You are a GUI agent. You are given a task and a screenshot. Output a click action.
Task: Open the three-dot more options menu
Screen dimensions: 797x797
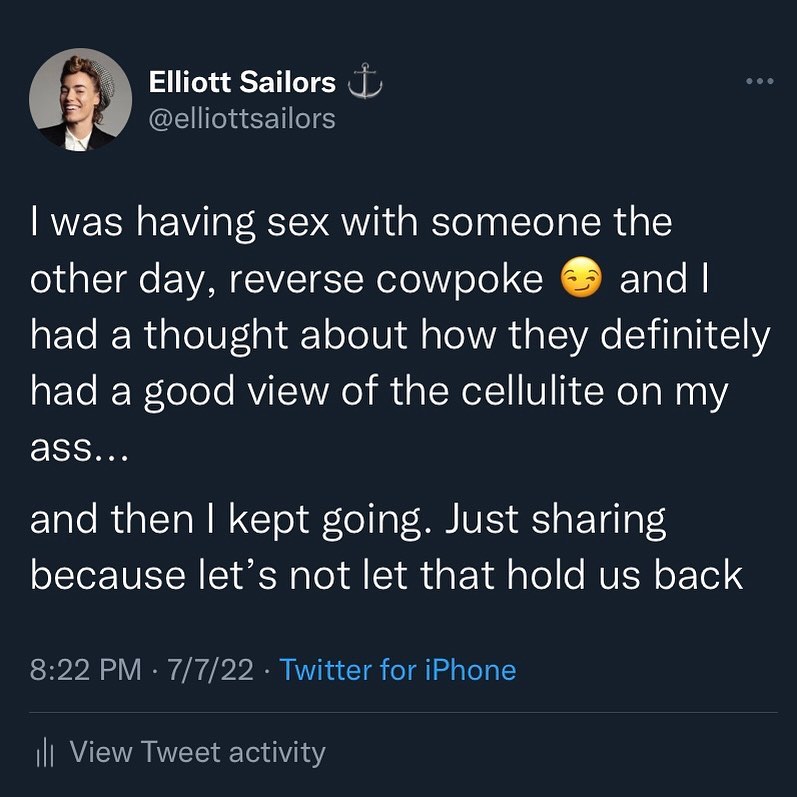pos(760,81)
